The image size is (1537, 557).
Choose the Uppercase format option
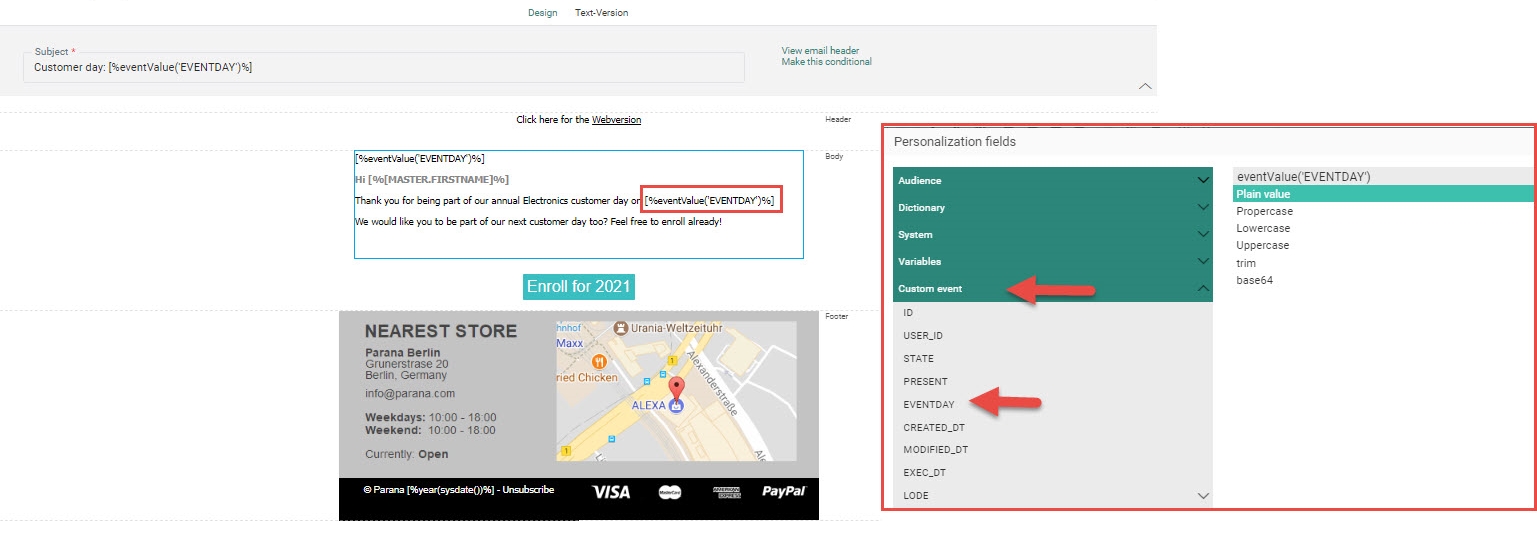click(1262, 246)
